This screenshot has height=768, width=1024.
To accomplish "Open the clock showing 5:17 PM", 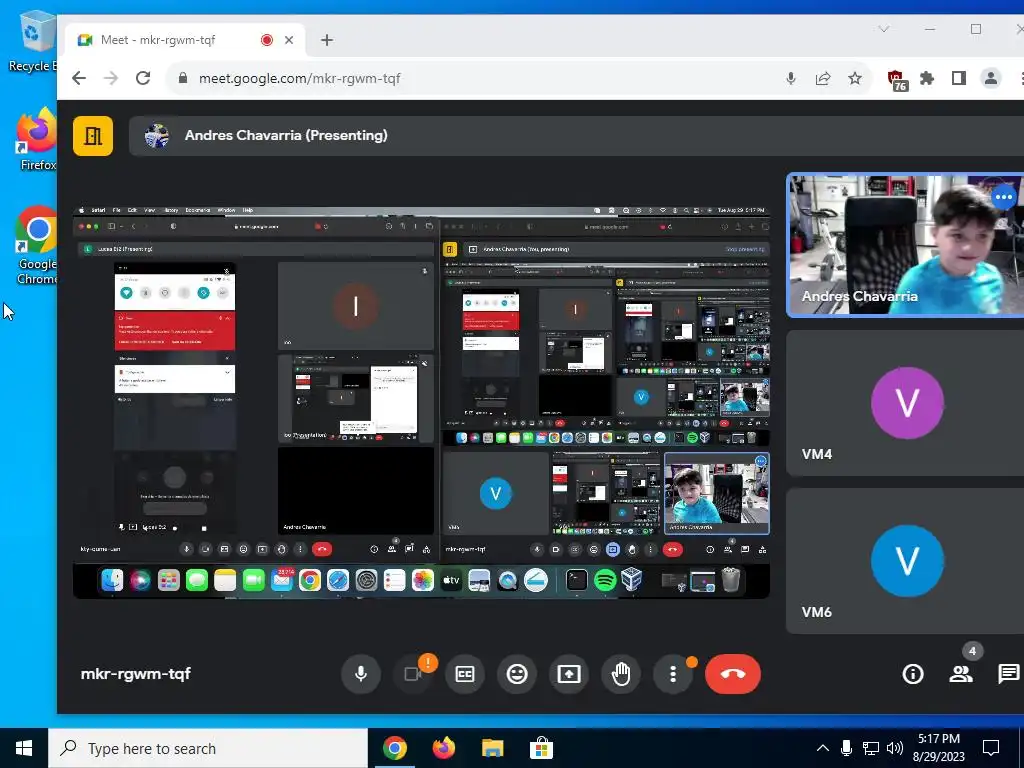I will tap(938, 748).
